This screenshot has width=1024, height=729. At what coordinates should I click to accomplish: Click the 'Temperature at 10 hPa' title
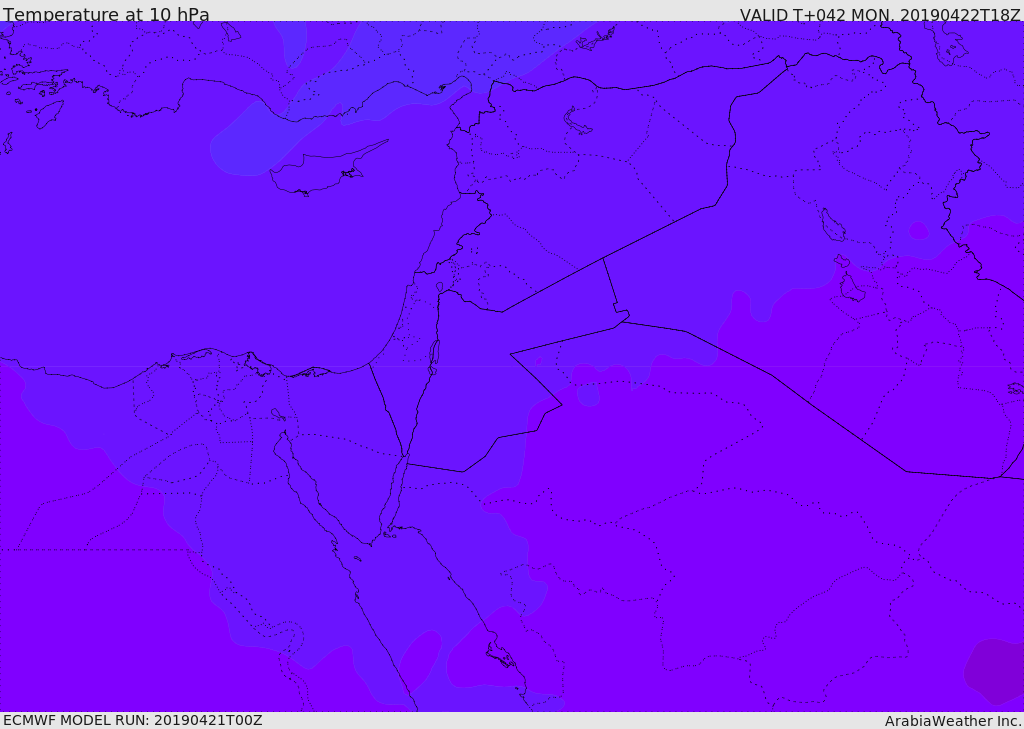point(106,14)
